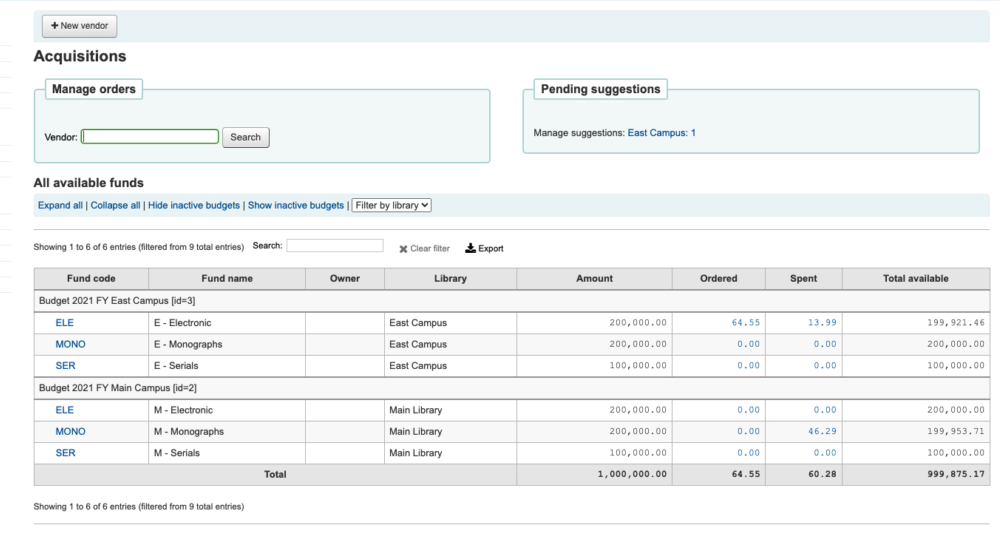This screenshot has height=542, width=1000.
Task: Click the 13.99 spent amount link
Action: click(x=823, y=323)
